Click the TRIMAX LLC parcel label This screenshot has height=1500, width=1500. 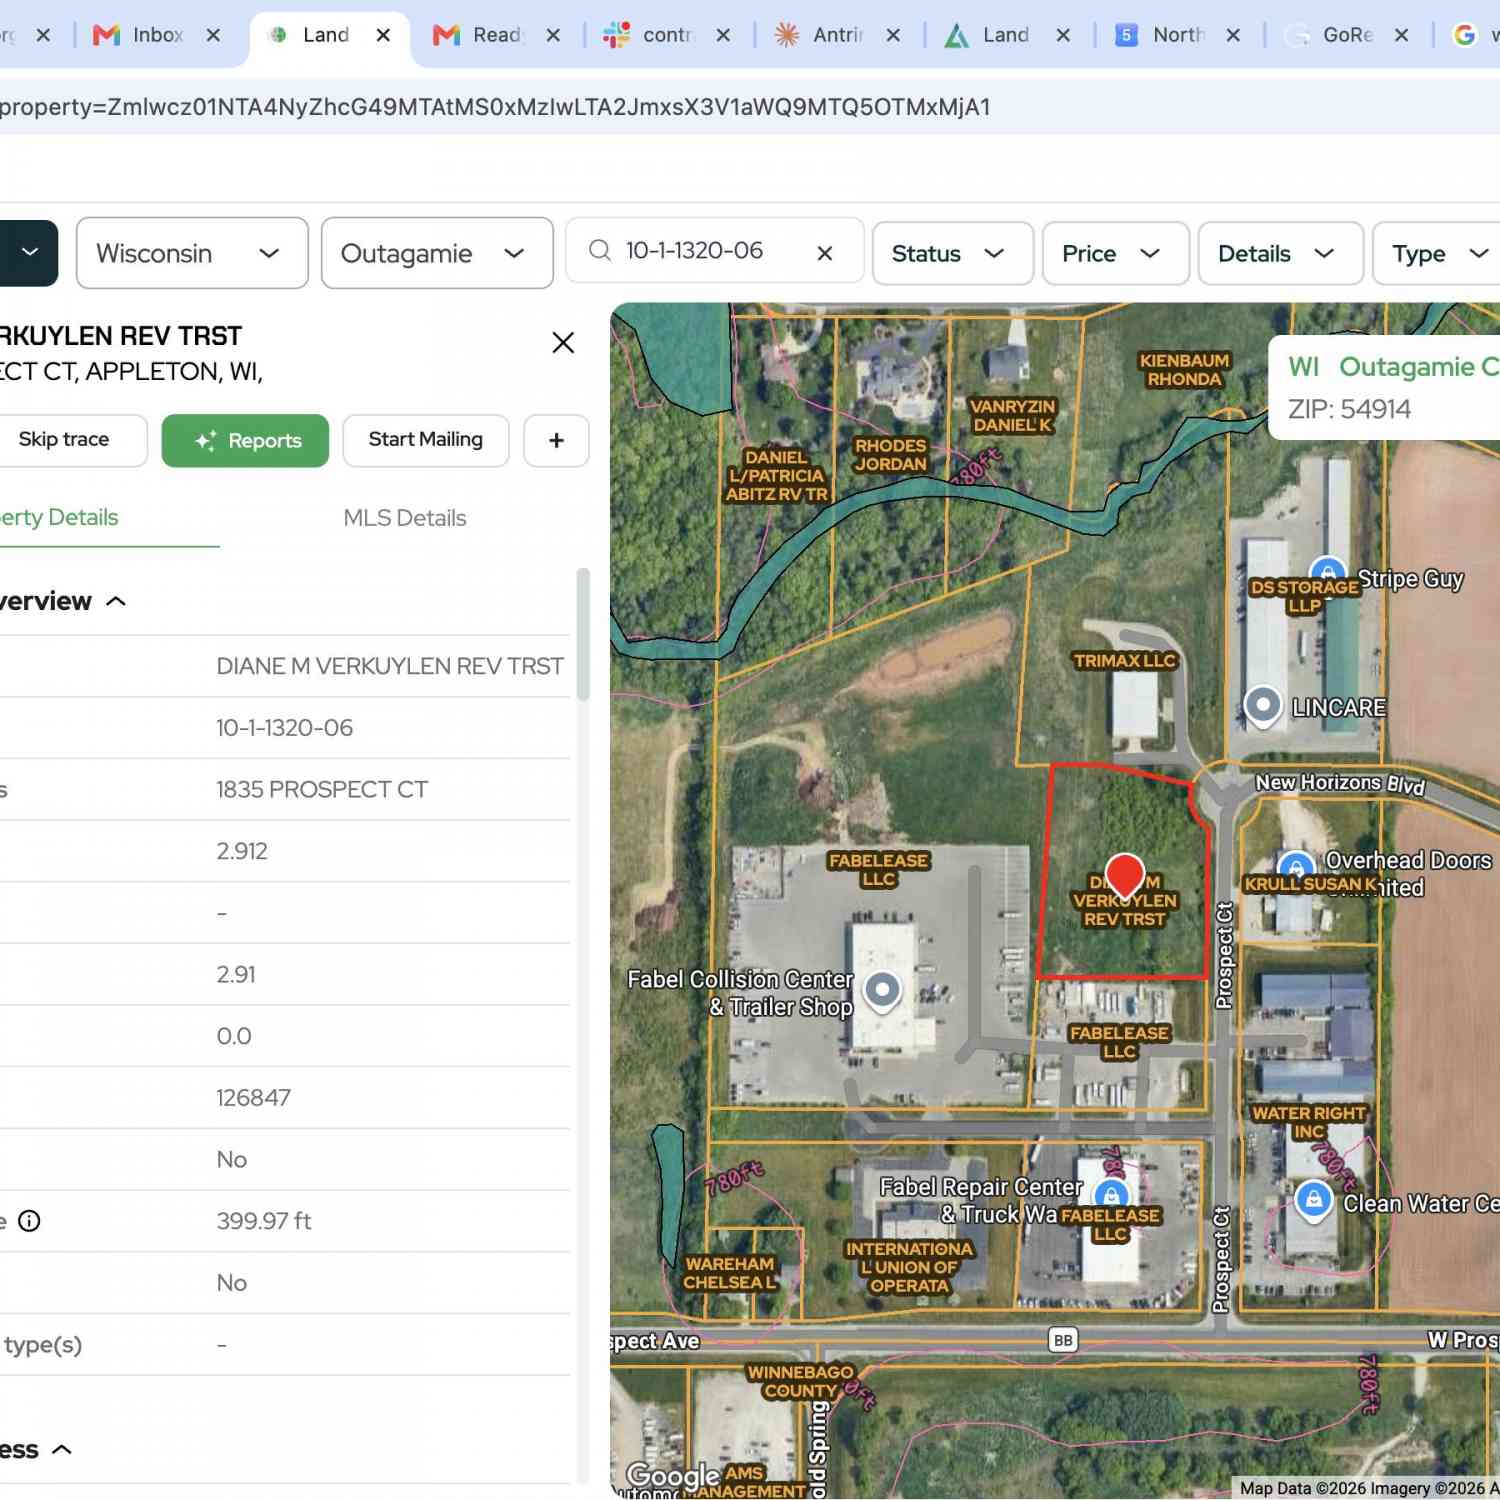[x=1124, y=661]
